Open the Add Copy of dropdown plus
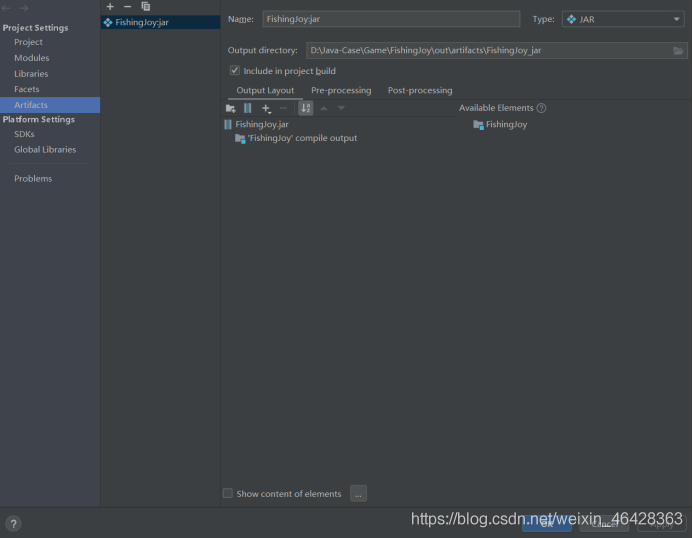 point(266,108)
